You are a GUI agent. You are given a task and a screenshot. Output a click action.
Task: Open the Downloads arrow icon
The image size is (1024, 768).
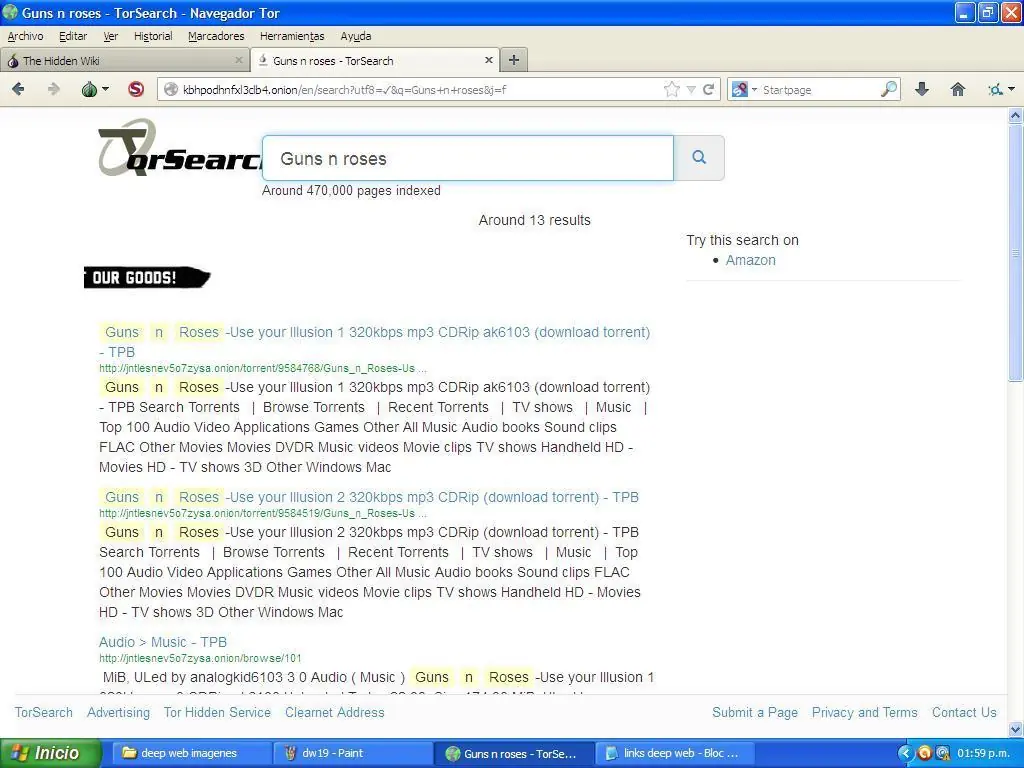tap(921, 89)
